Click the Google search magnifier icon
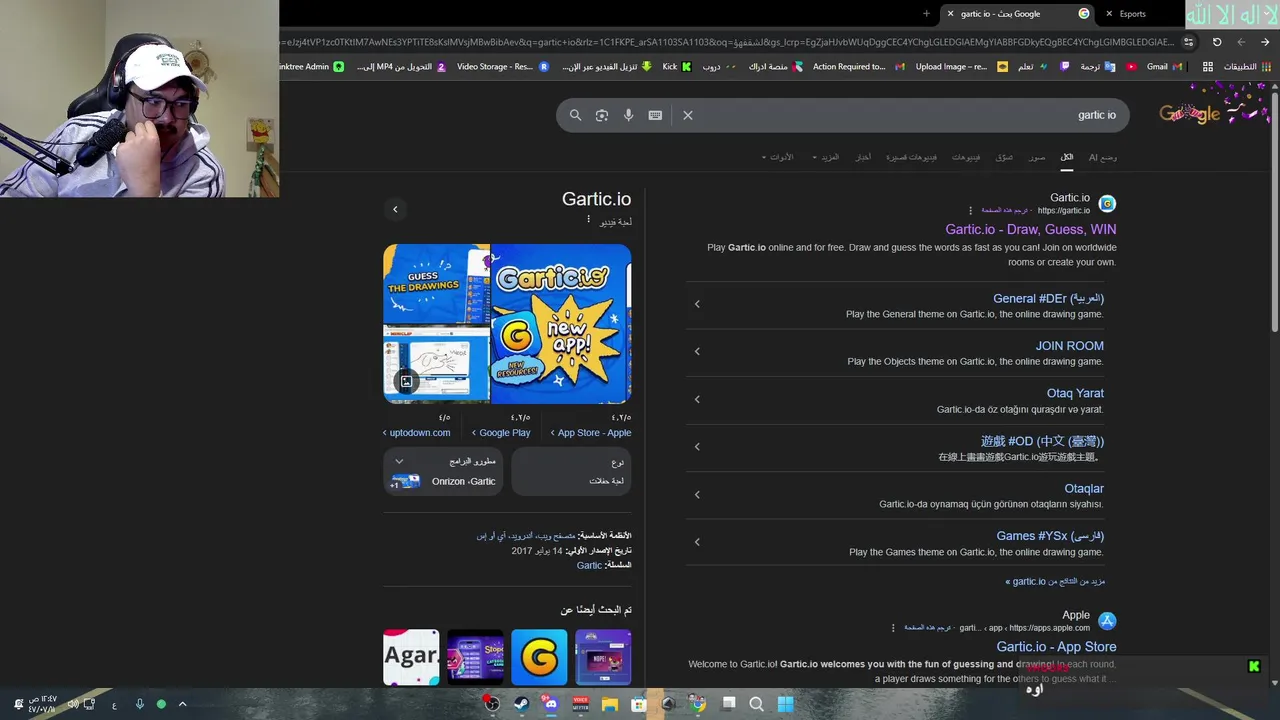Screen dimensions: 1280x720 [575, 115]
